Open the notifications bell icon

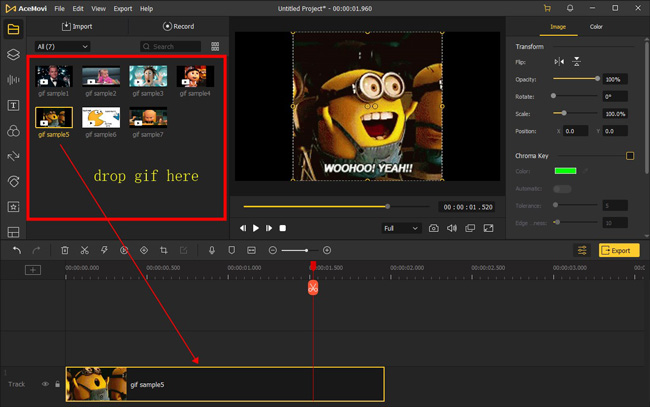click(570, 8)
